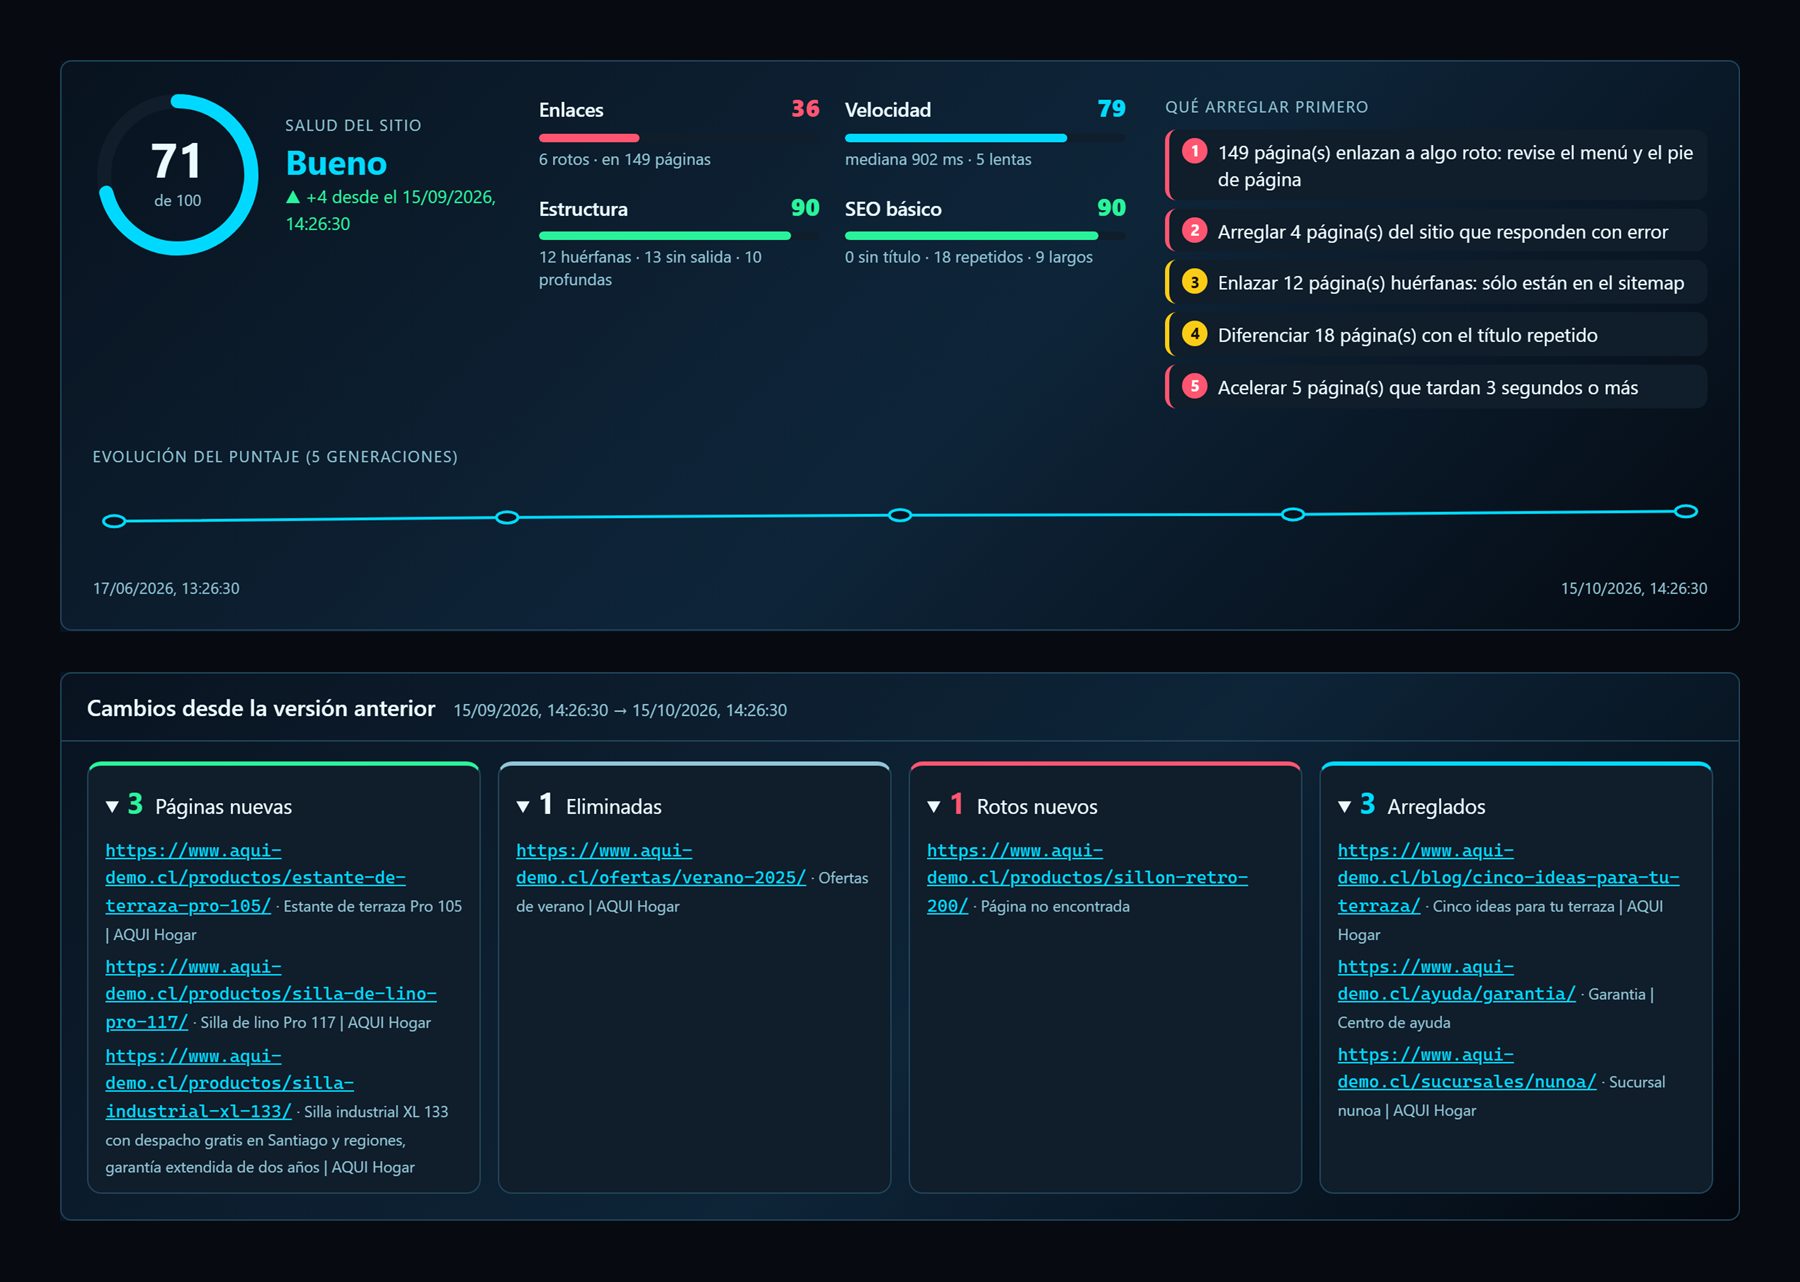Click priority badge number 4
Screen dimensions: 1800x1282
(x=1194, y=334)
